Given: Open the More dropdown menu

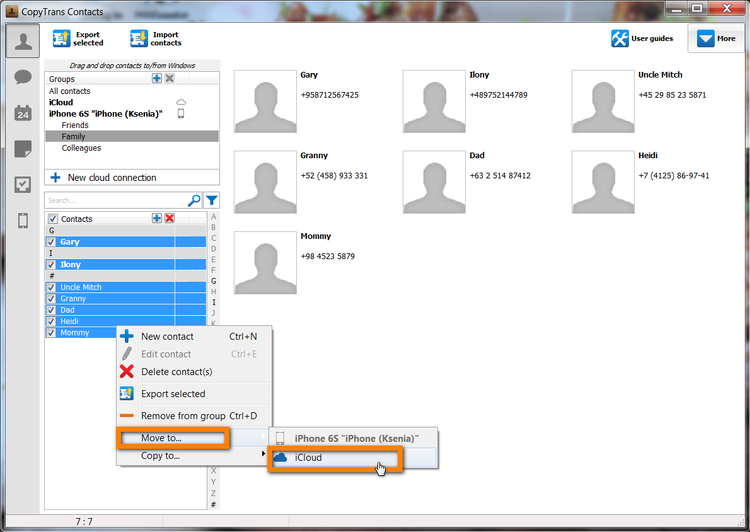Looking at the screenshot, I should coord(716,38).
